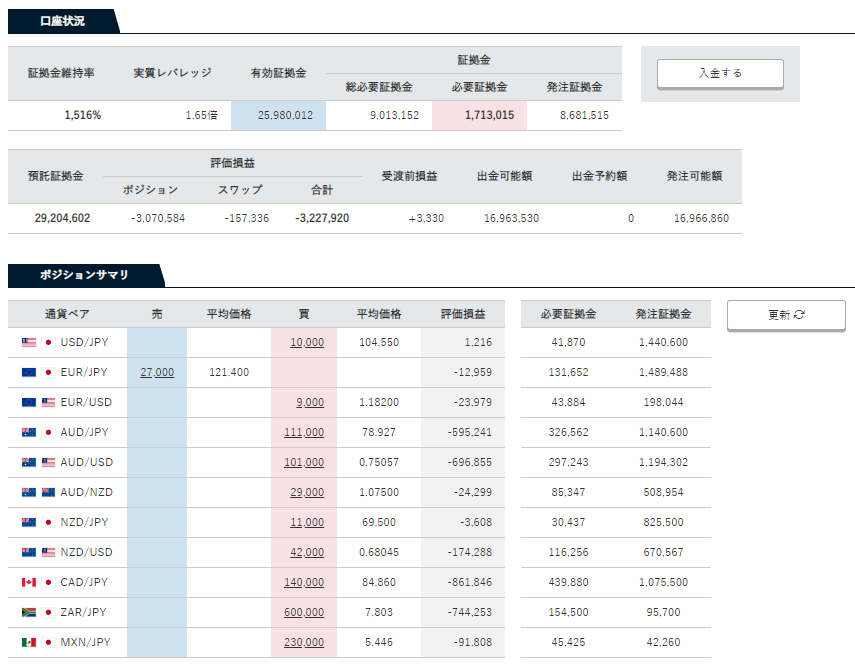Click the MXN/JPY pair name label
This screenshot has width=855, height=667.
click(86, 642)
